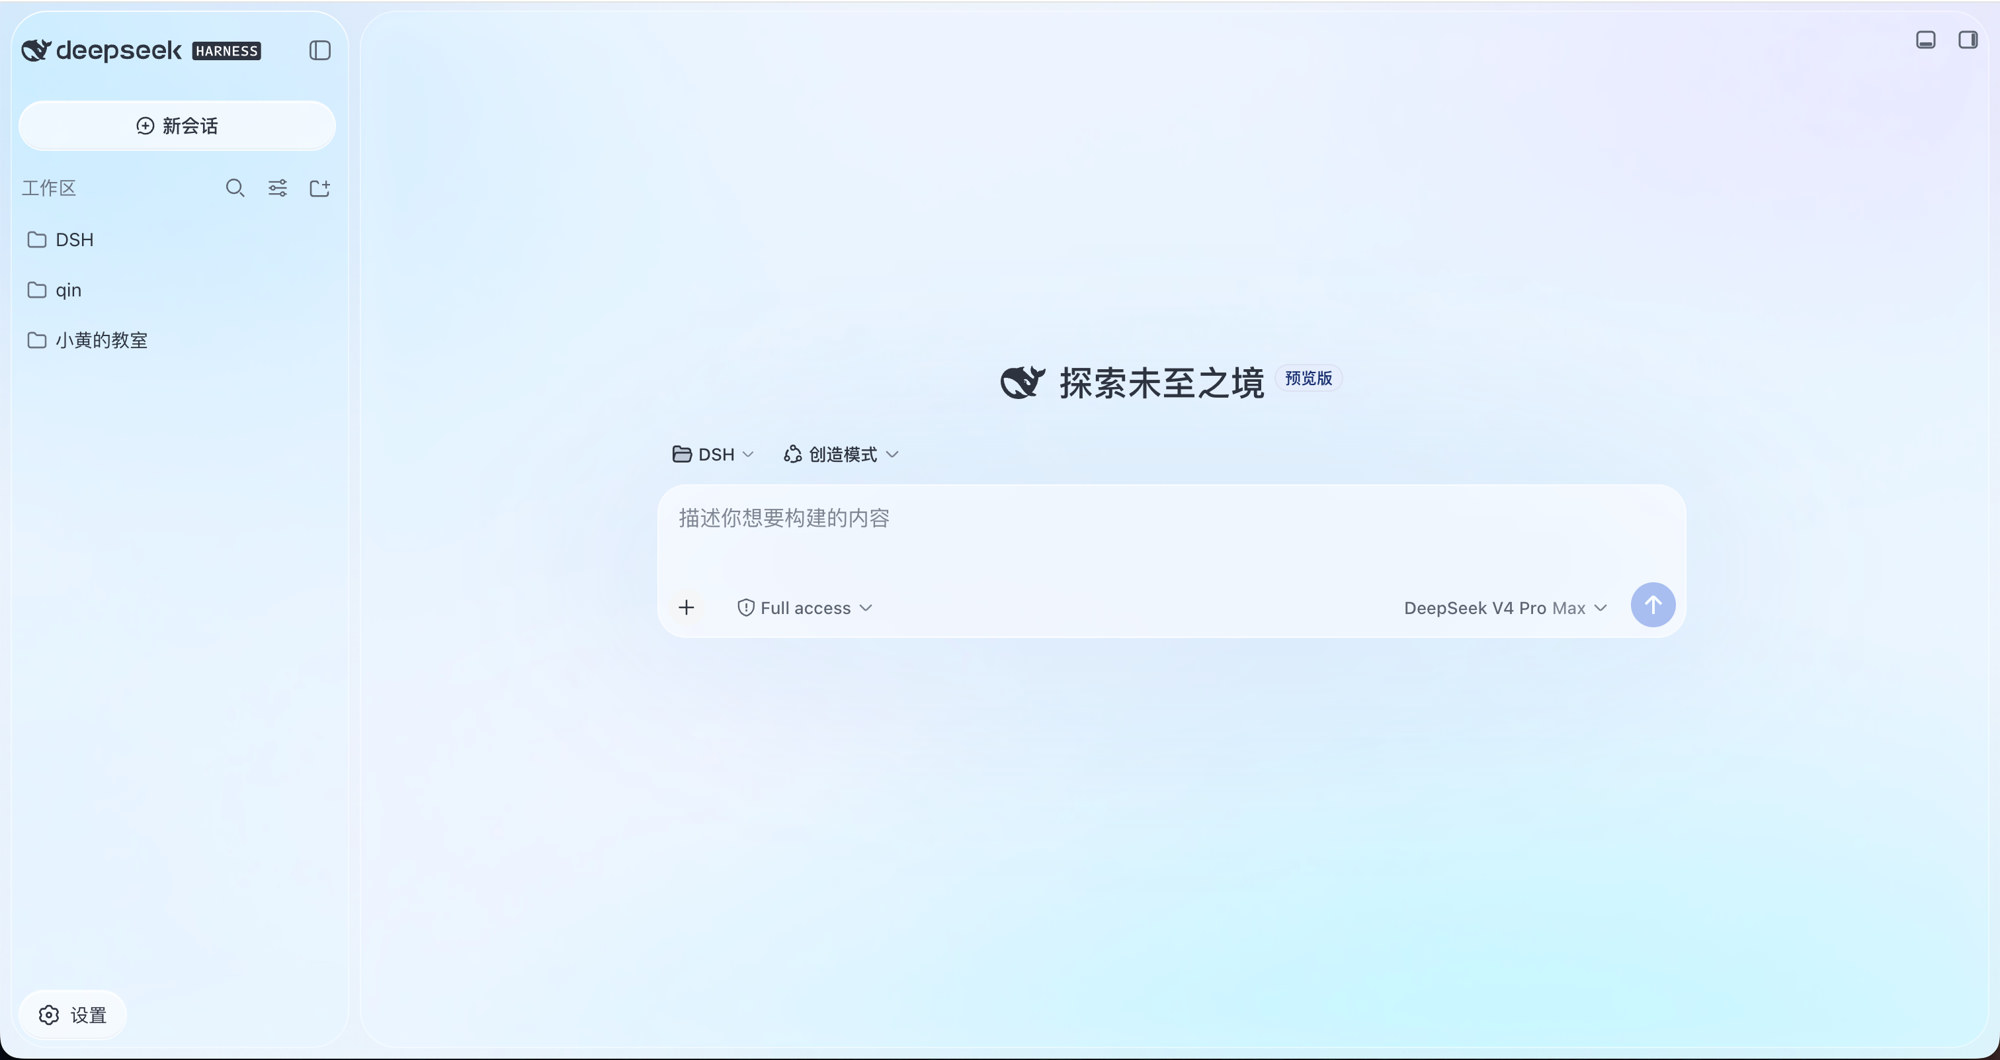Toggle the bottom panel icon at top right
Image resolution: width=2000 pixels, height=1060 pixels.
1926,40
